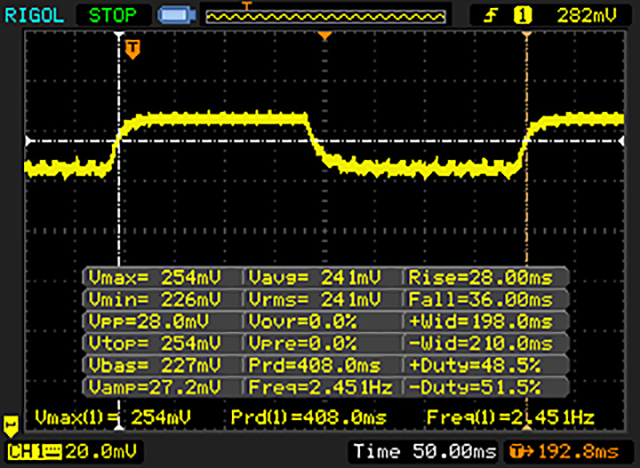Click the Rise=28.00ms measurement cell
640x468 pixels.
point(486,278)
